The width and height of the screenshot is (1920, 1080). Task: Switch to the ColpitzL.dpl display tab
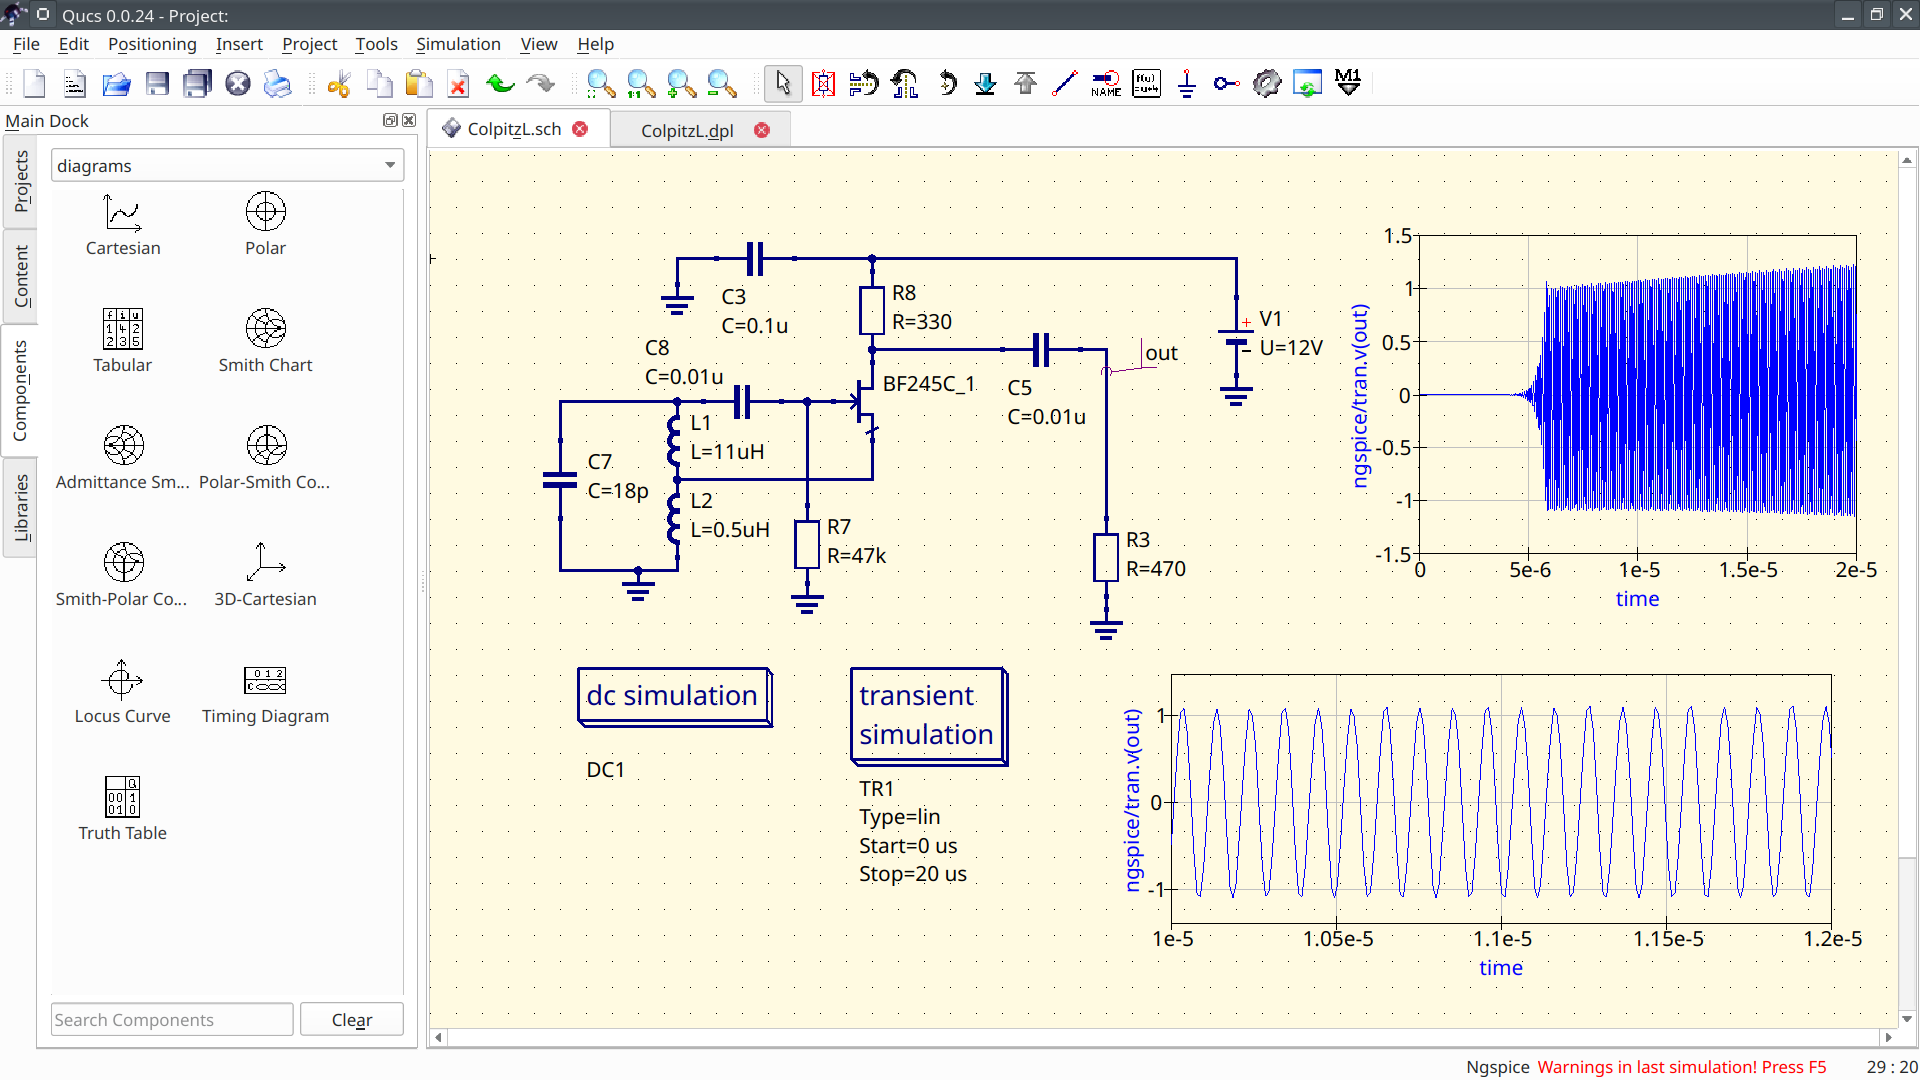tap(686, 131)
